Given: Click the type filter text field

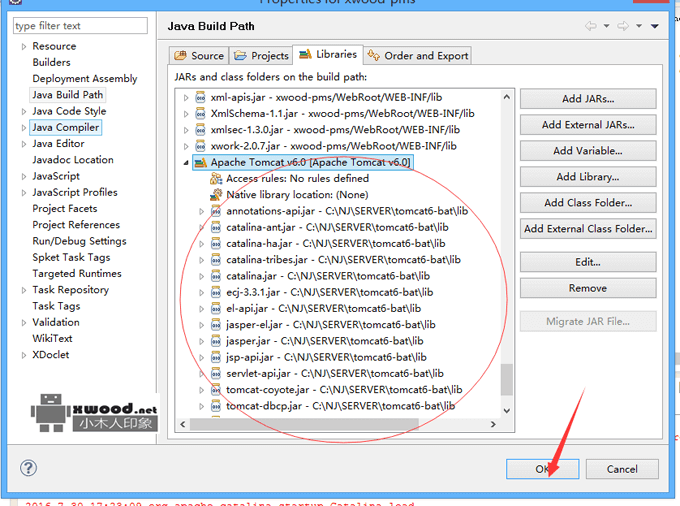Looking at the screenshot, I should click(80, 26).
